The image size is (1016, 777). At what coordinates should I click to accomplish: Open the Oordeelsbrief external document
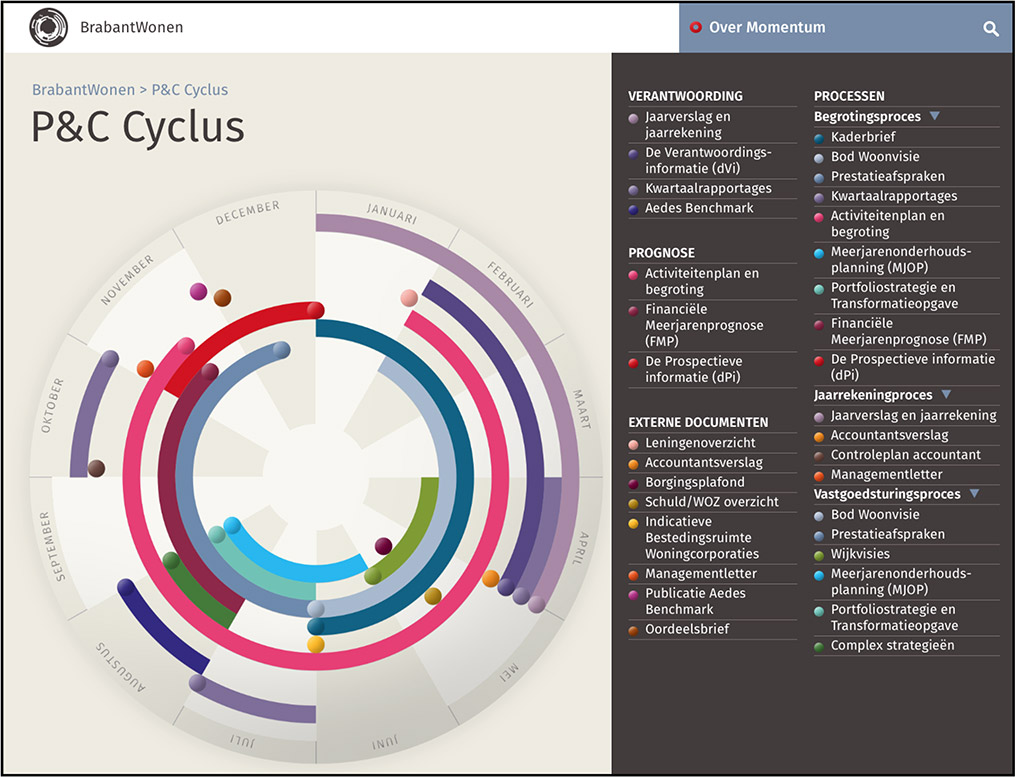point(687,629)
